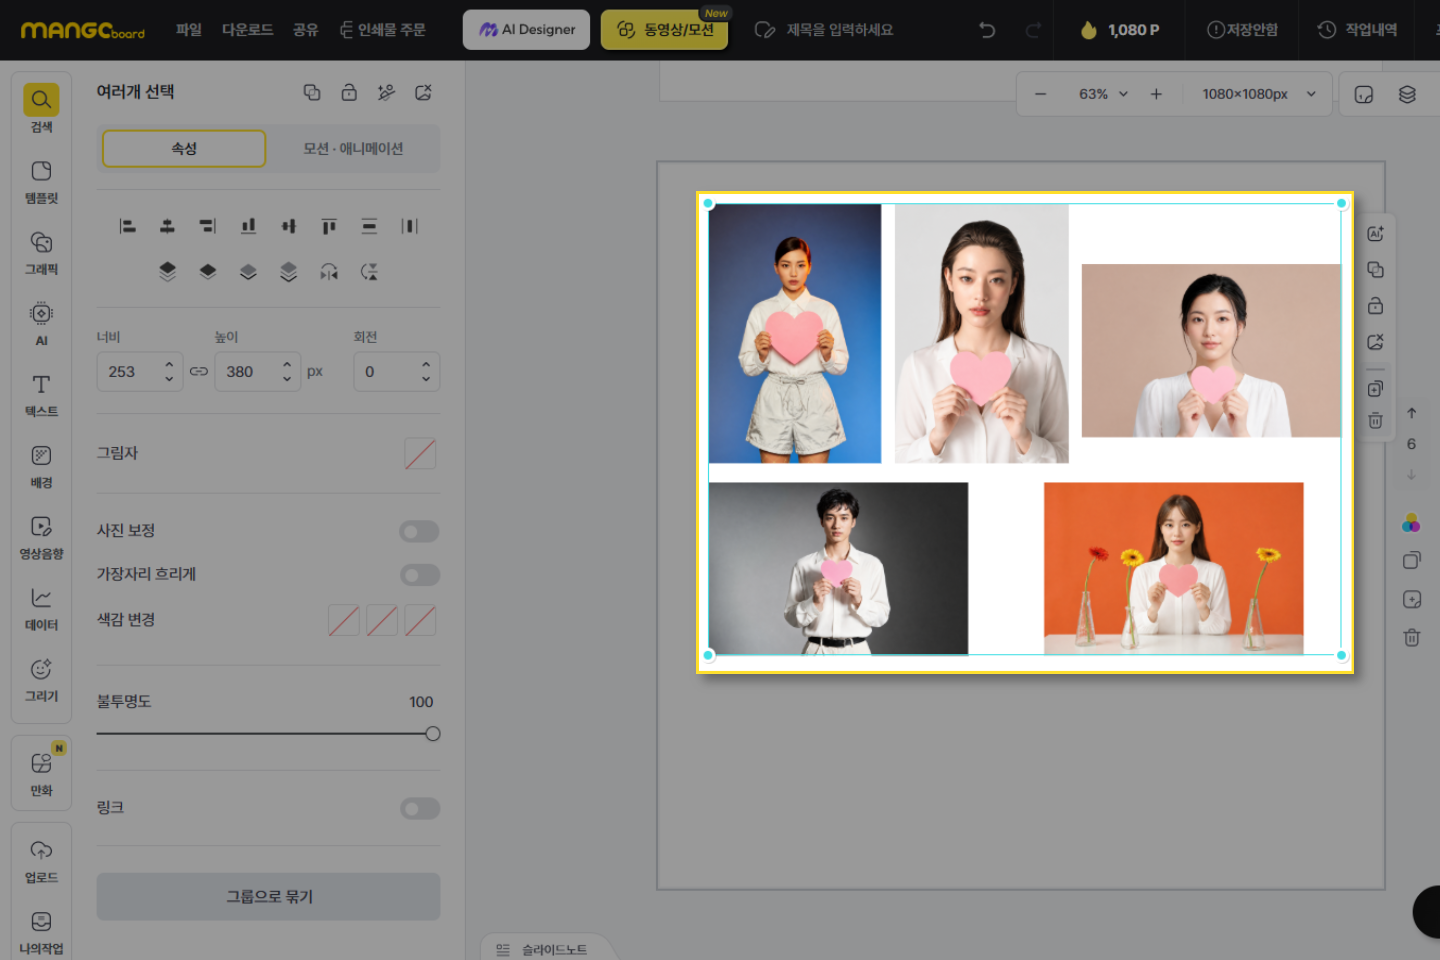This screenshot has height=960, width=1440.
Task: Launch the AI Designer button
Action: click(526, 30)
